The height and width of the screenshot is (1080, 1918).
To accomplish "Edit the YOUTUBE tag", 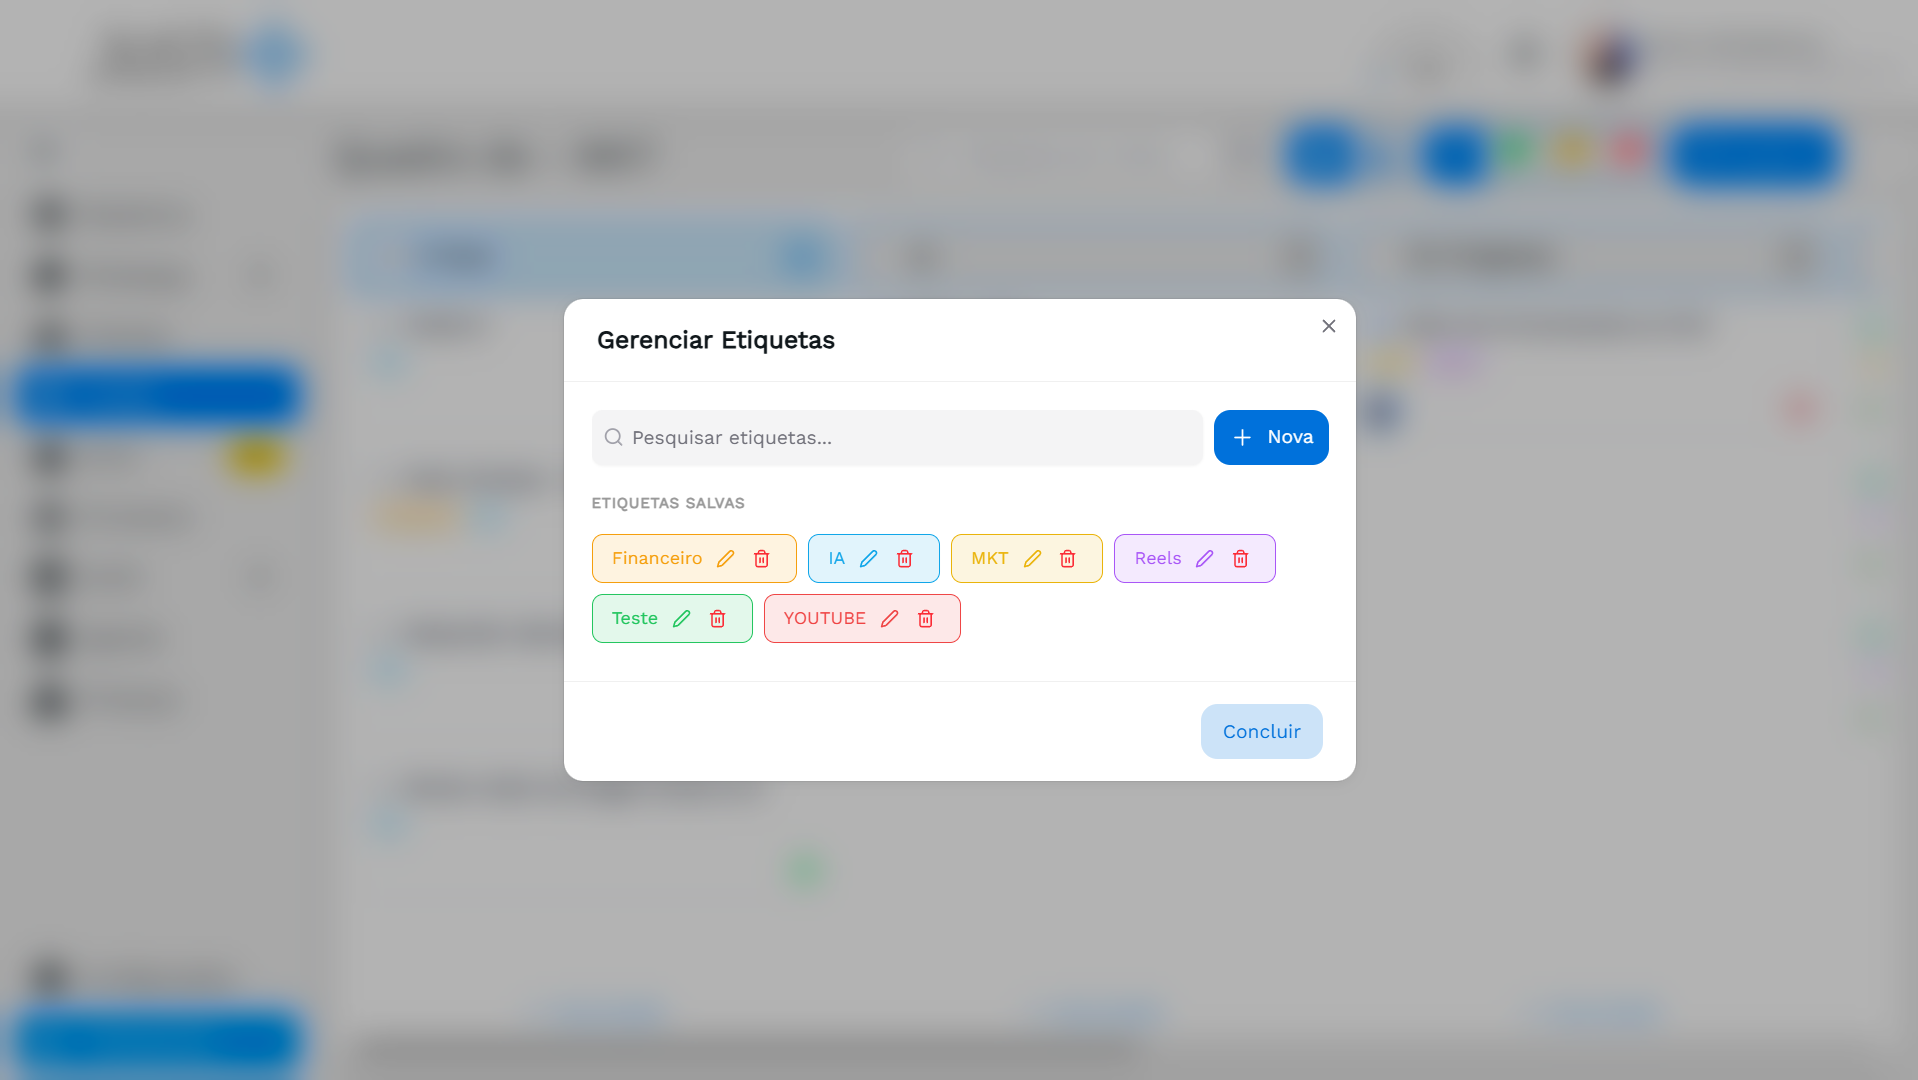I will click(x=889, y=619).
